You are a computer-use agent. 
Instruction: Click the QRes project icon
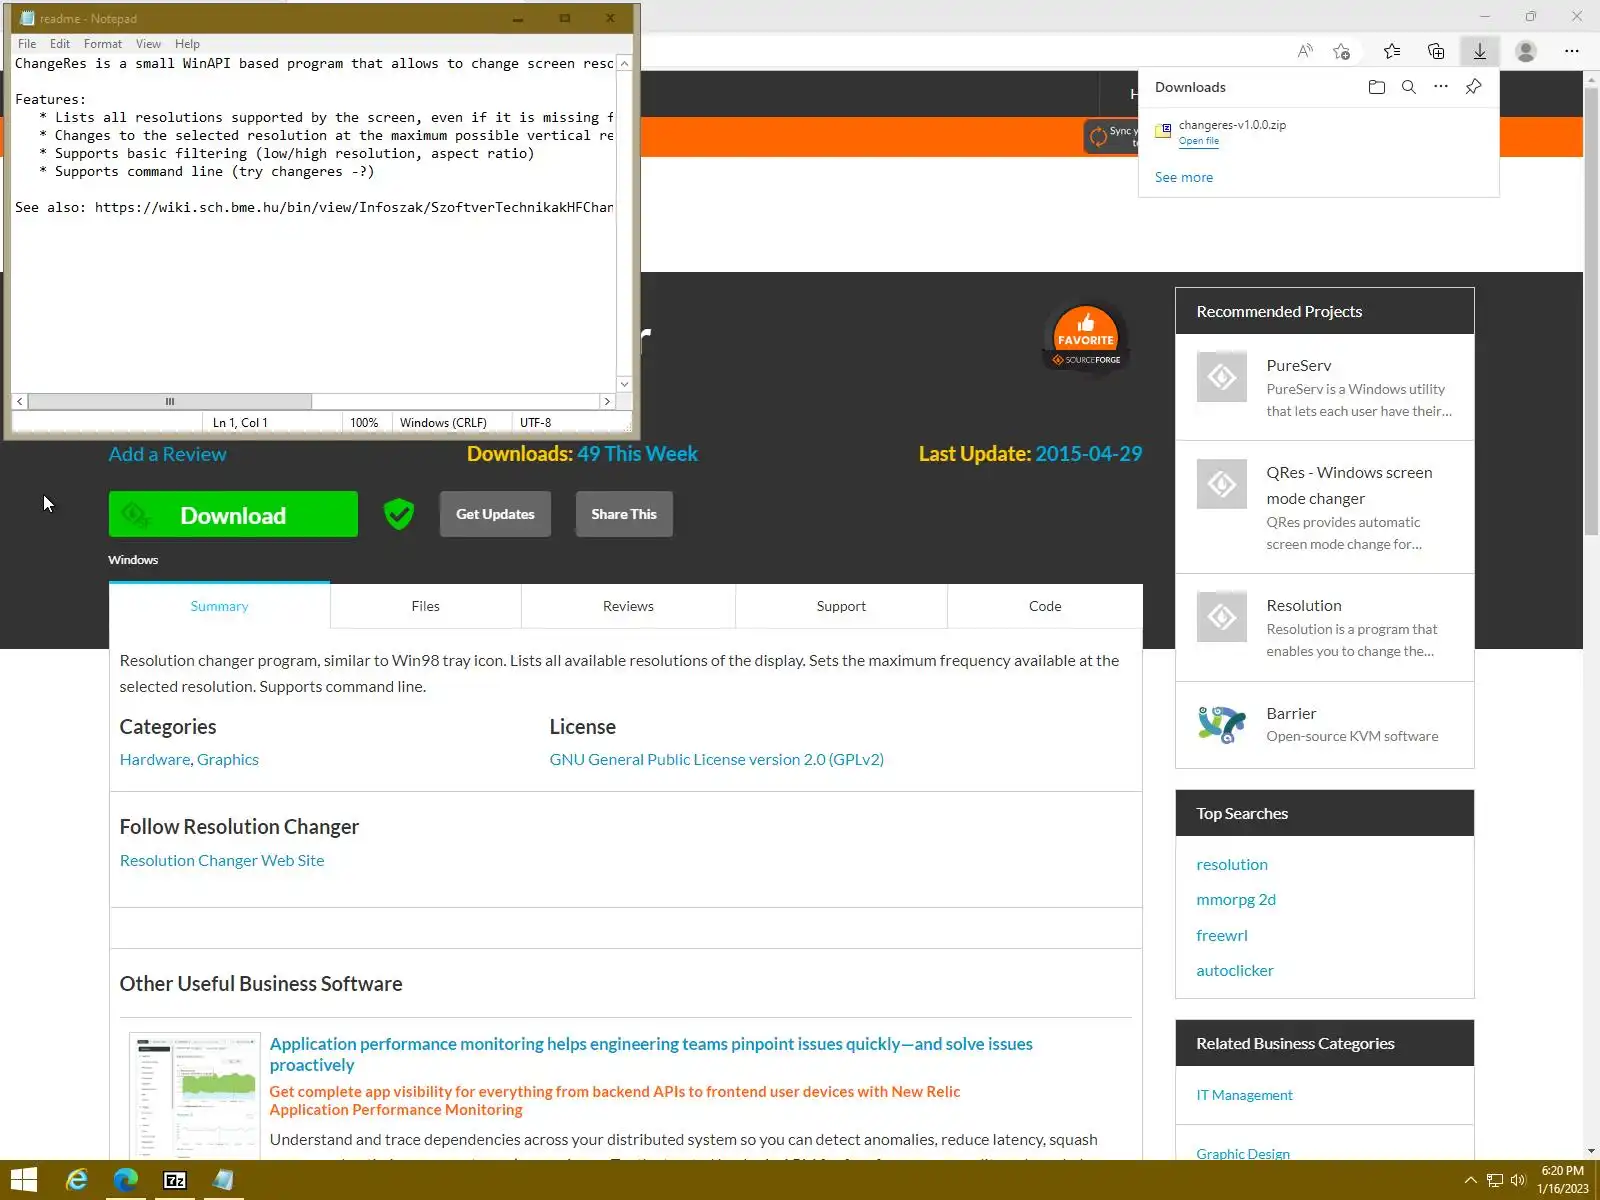point(1222,484)
